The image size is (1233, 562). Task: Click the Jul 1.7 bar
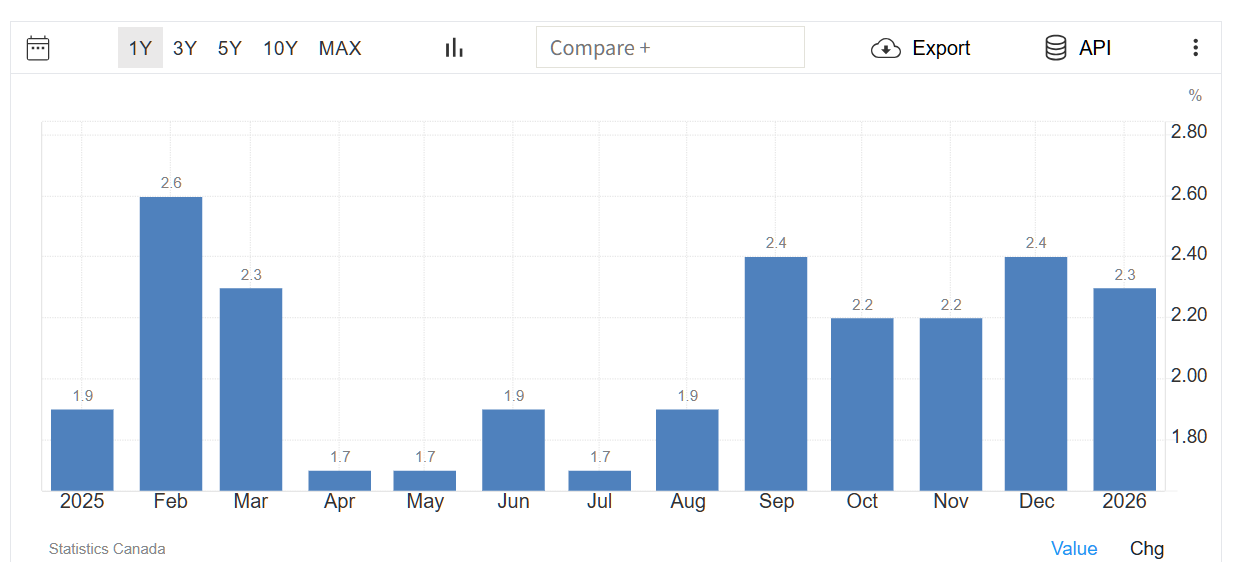coord(600,480)
